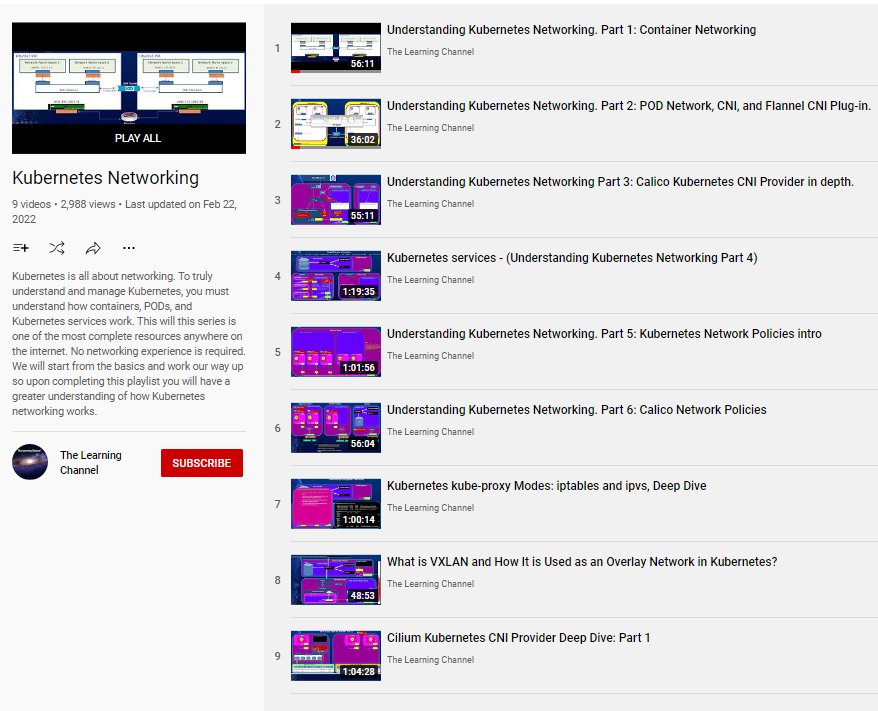Screen dimensions: 878x711
Task: Click the red SUBSCRIBE button
Action: tap(202, 463)
